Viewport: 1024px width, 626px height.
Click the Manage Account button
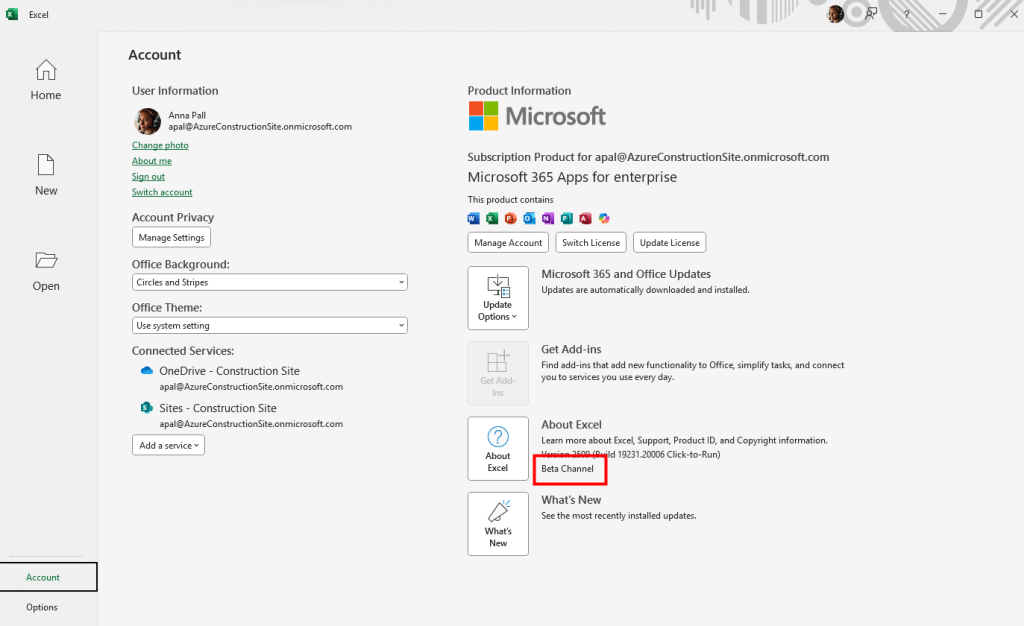[x=508, y=242]
